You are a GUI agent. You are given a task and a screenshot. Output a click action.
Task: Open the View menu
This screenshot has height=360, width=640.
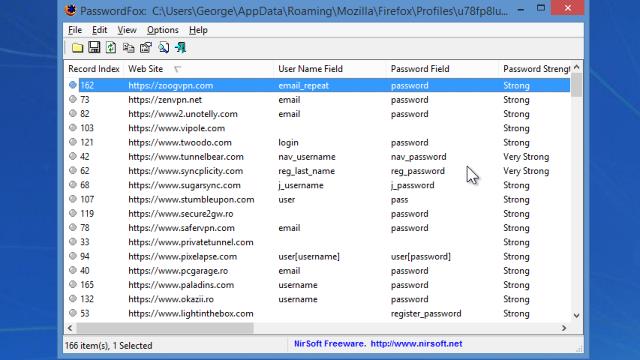click(x=127, y=30)
